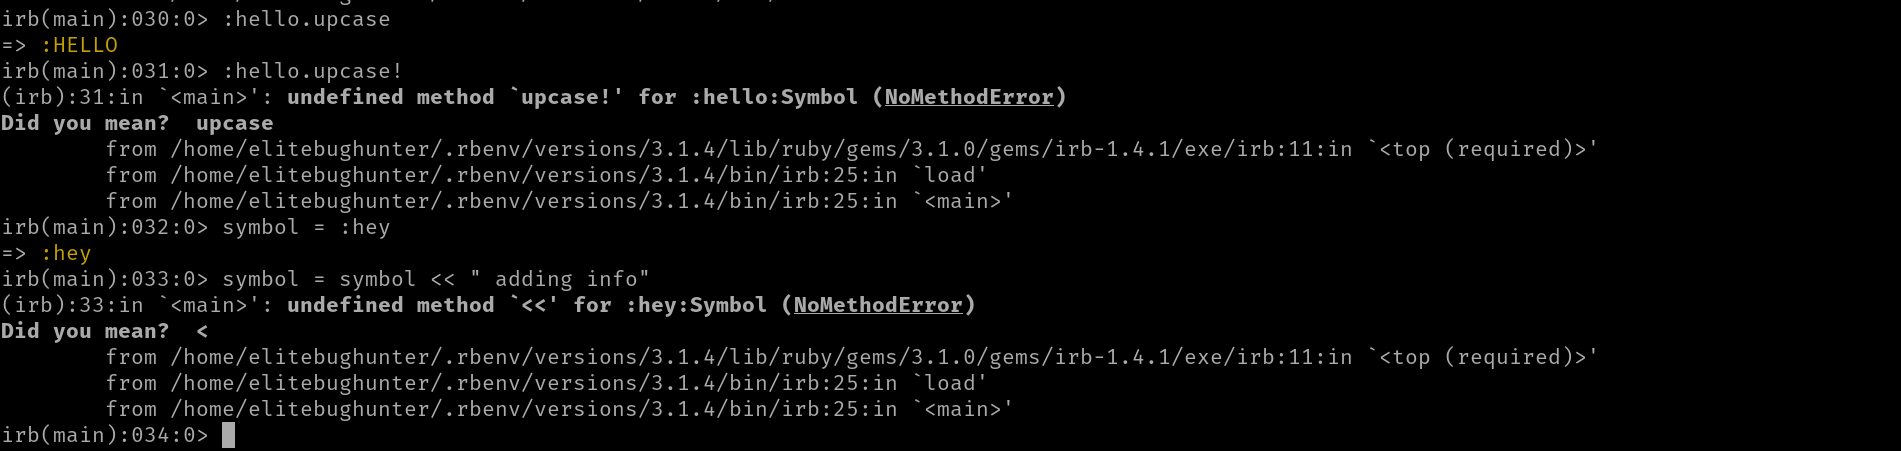Viewport: 1901px width, 451px height.
Task: Click the "(irb):33:in" error location
Action: (72, 305)
